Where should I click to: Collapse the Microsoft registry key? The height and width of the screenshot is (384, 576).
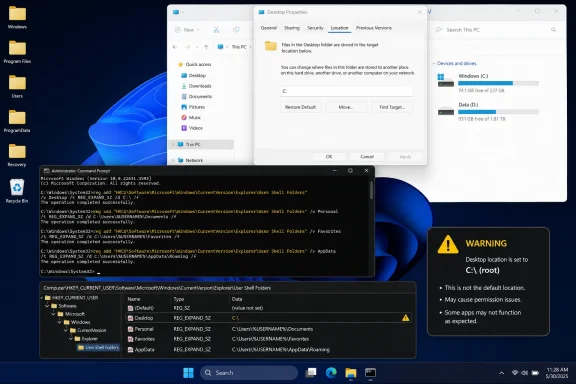54,314
